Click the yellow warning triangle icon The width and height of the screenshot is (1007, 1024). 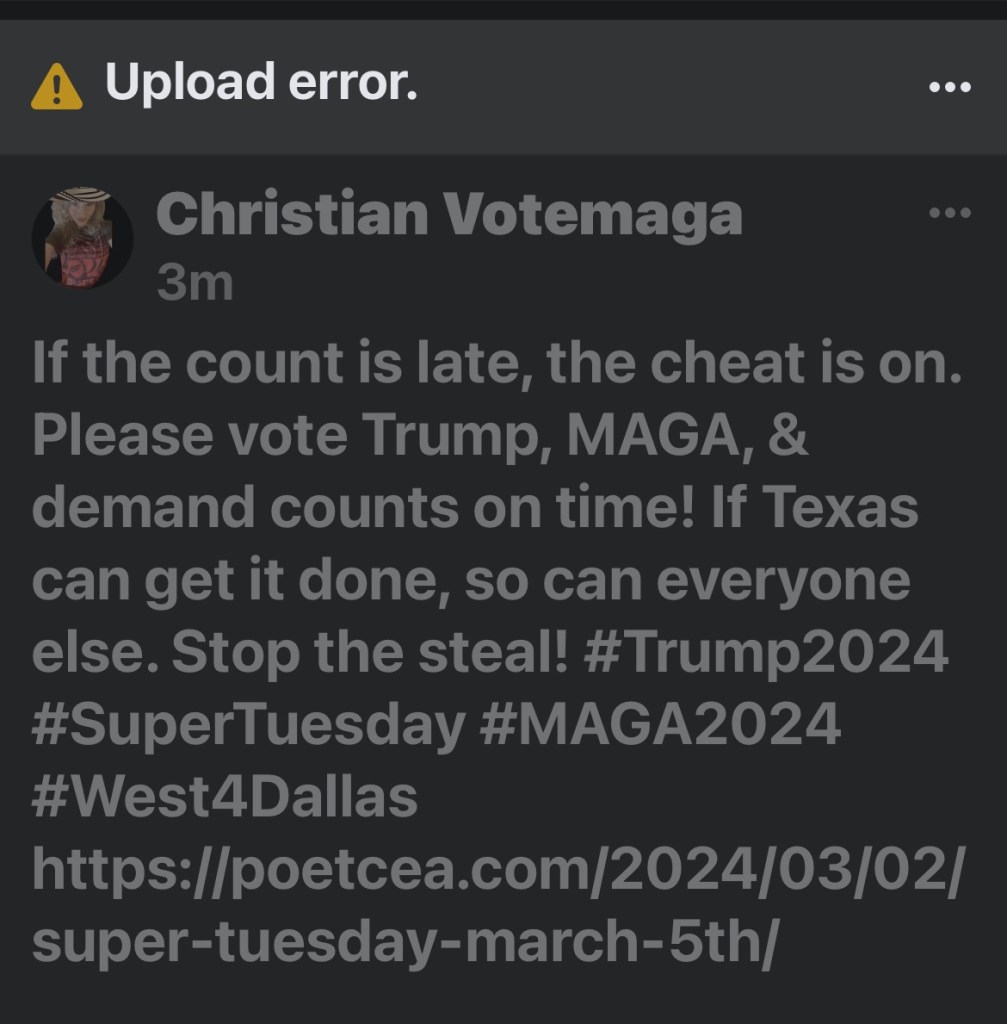point(57,86)
